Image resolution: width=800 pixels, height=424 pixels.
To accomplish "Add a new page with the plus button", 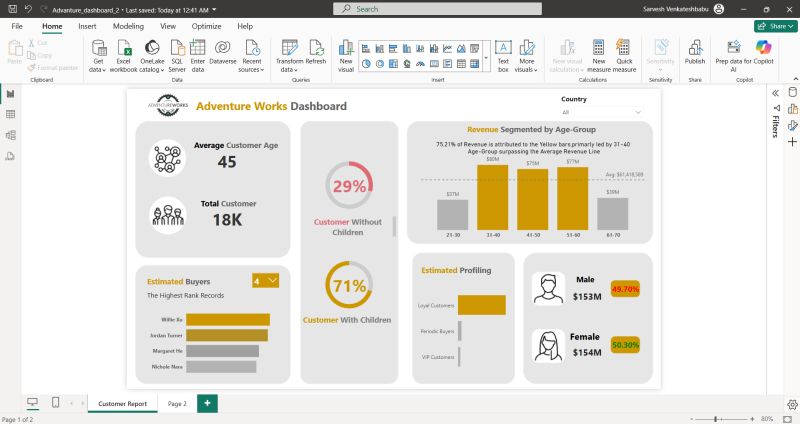I will (x=207, y=403).
